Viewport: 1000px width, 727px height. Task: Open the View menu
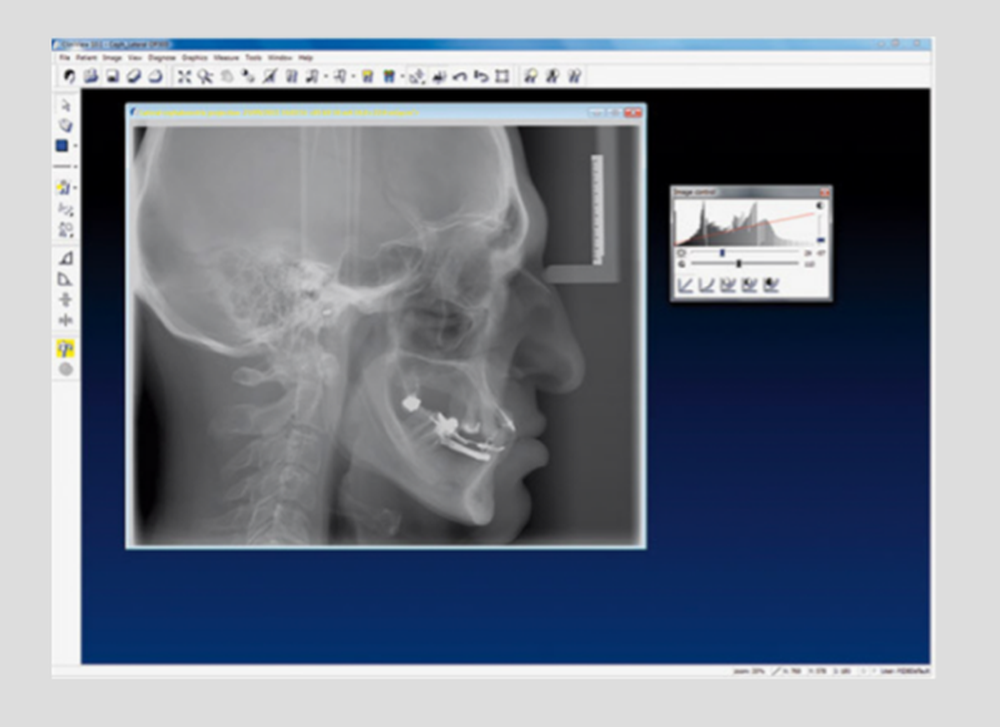tap(135, 58)
